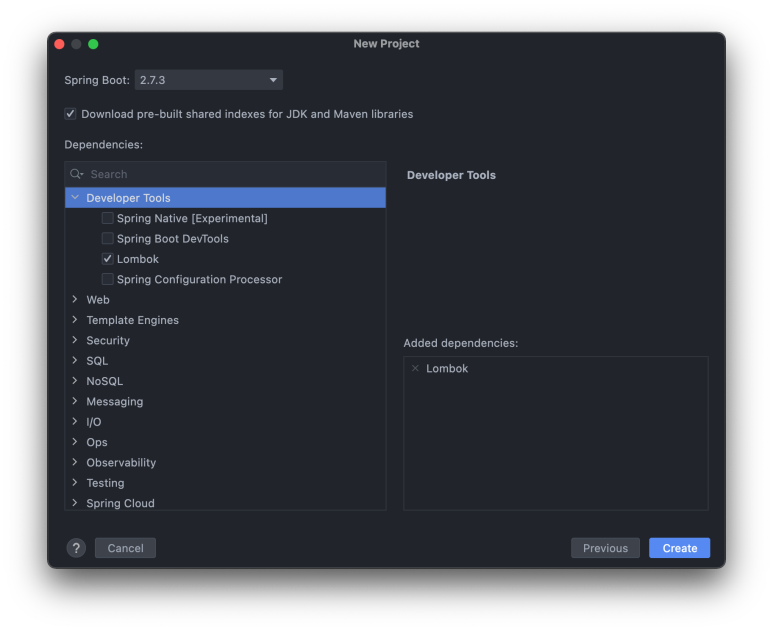The image size is (773, 631).
Task: Close the New Project window
Action: click(x=60, y=44)
